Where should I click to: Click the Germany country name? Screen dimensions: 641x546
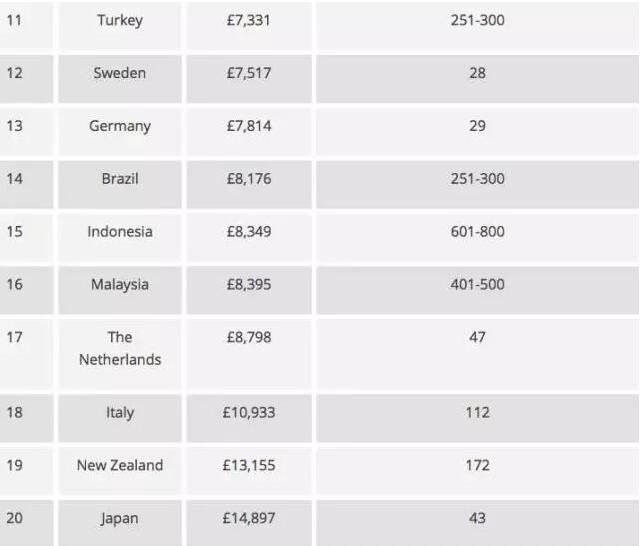pyautogui.click(x=120, y=126)
